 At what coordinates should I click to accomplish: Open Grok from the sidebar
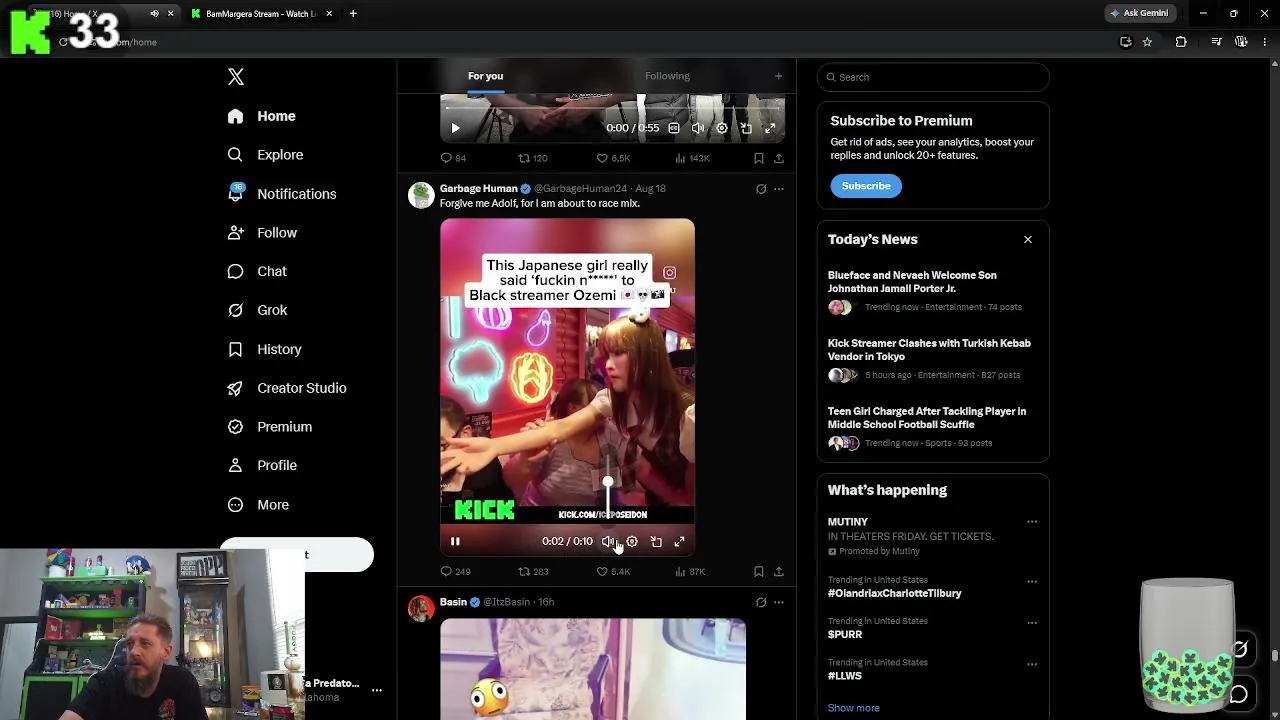pyautogui.click(x=257, y=310)
